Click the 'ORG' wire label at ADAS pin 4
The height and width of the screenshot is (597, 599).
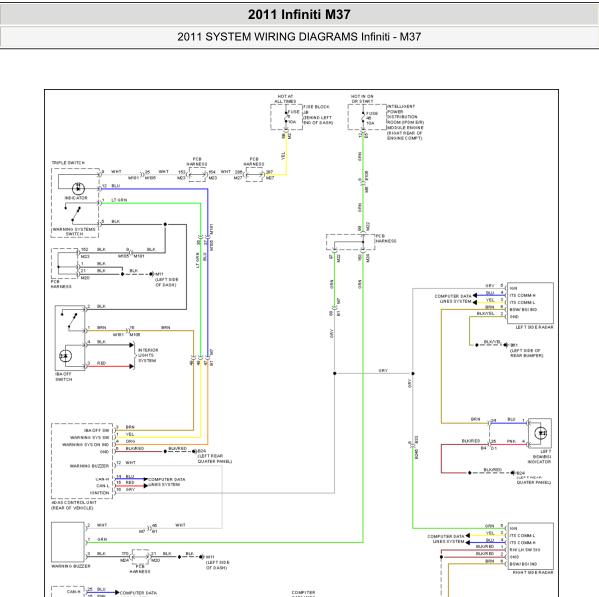130,441
